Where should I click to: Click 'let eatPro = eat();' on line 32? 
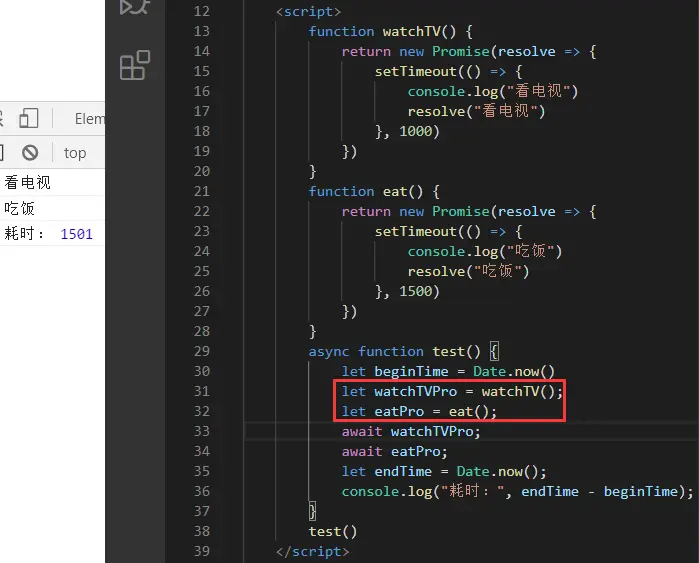pos(419,411)
